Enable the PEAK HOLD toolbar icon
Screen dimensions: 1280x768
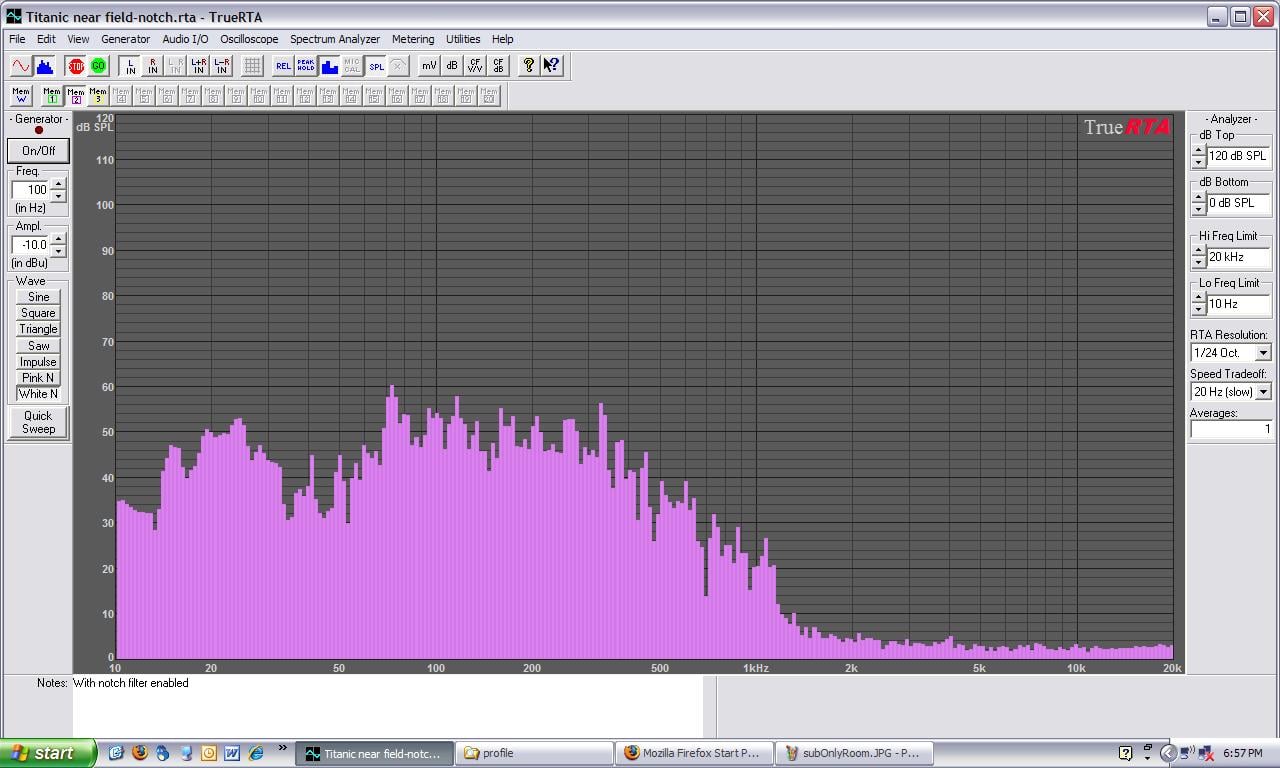305,66
